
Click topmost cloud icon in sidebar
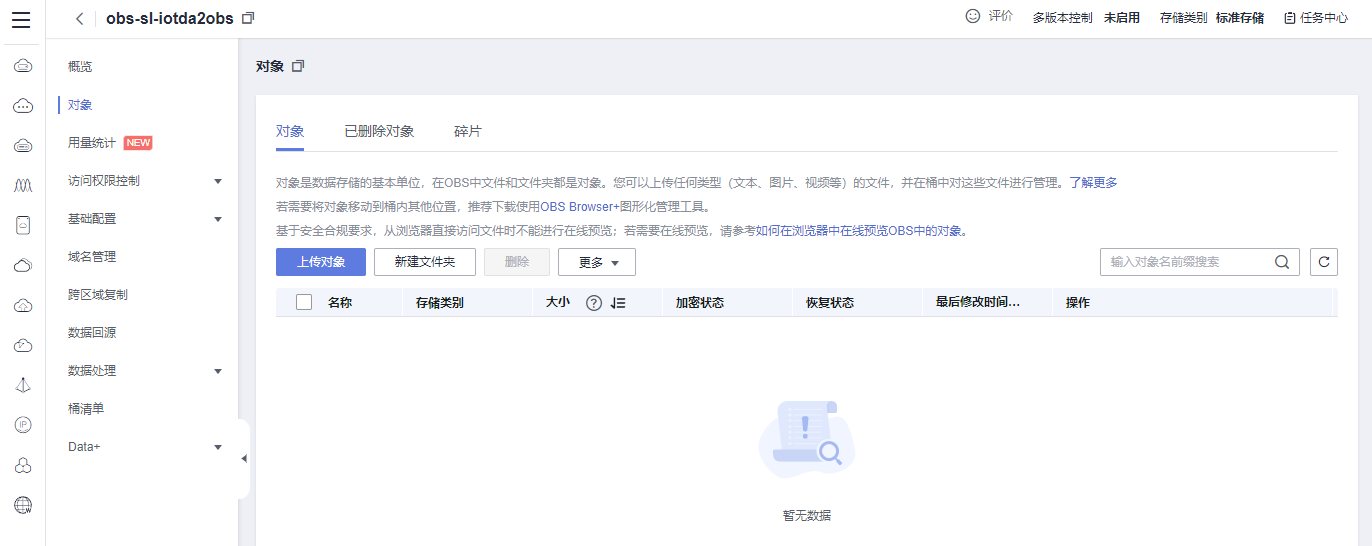click(x=23, y=66)
